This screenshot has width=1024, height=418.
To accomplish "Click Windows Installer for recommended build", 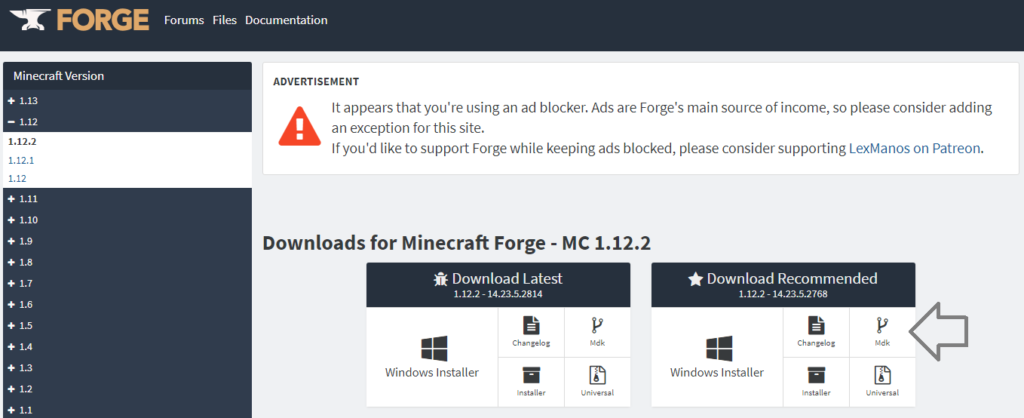I will [717, 357].
